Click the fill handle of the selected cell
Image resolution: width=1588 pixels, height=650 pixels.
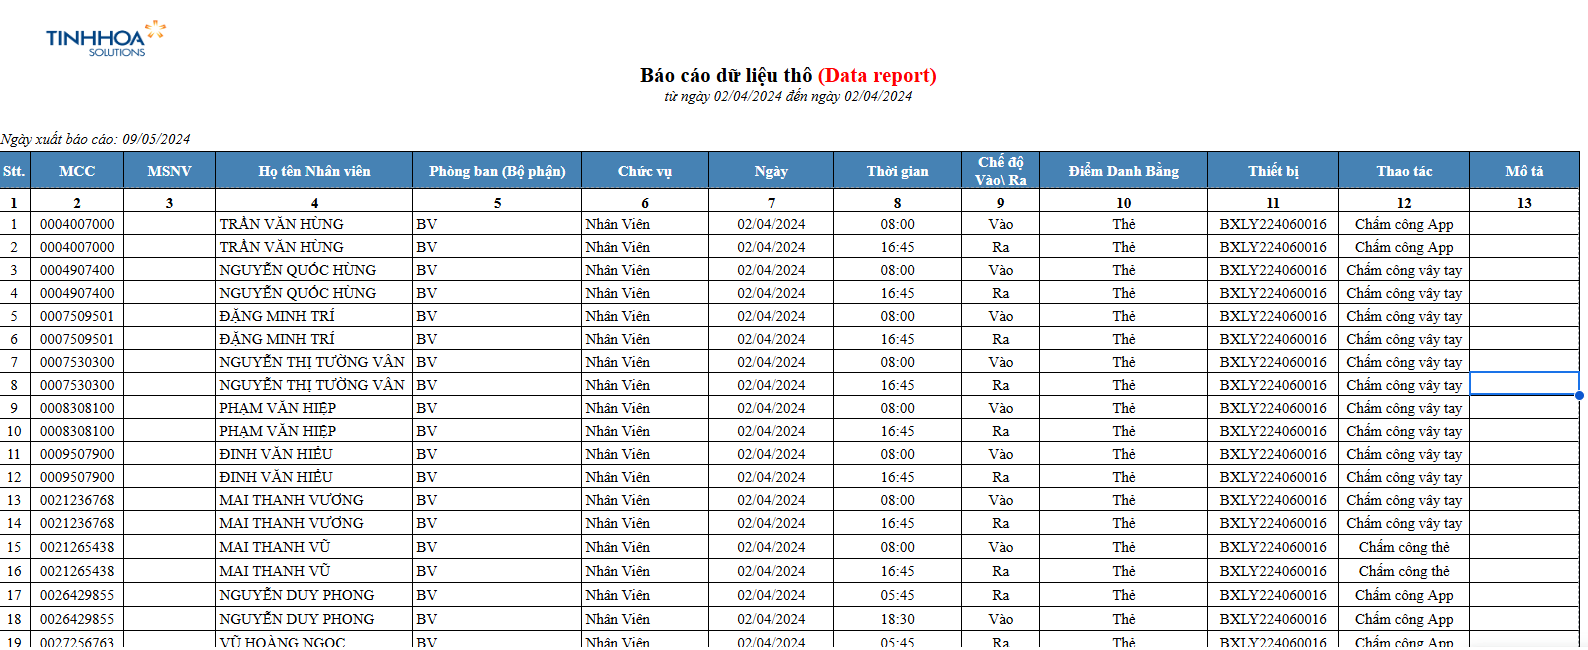[x=1579, y=395]
